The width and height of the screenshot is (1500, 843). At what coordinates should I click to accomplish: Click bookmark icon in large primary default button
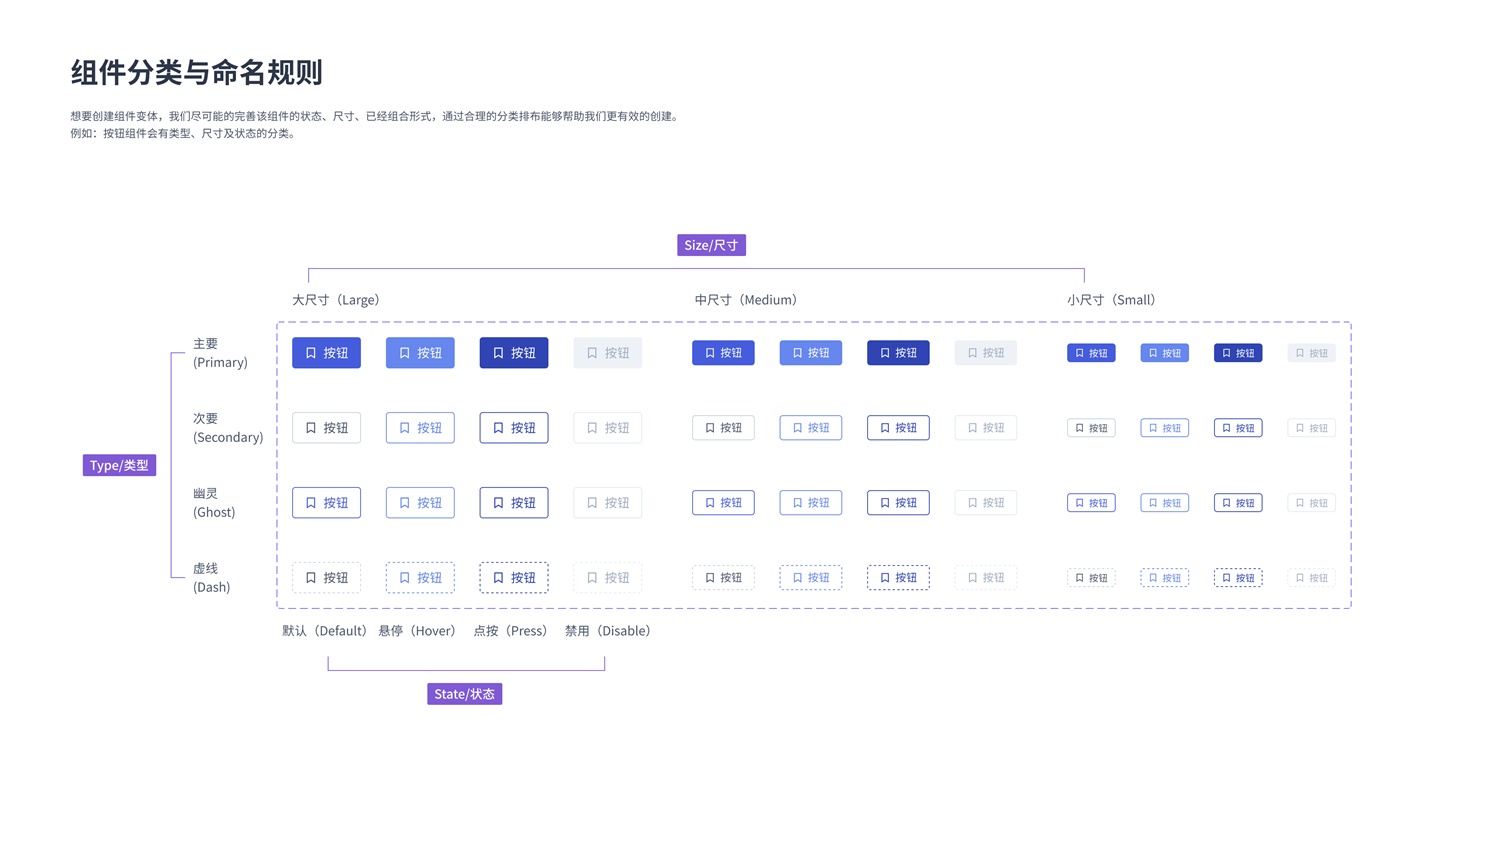tap(311, 353)
